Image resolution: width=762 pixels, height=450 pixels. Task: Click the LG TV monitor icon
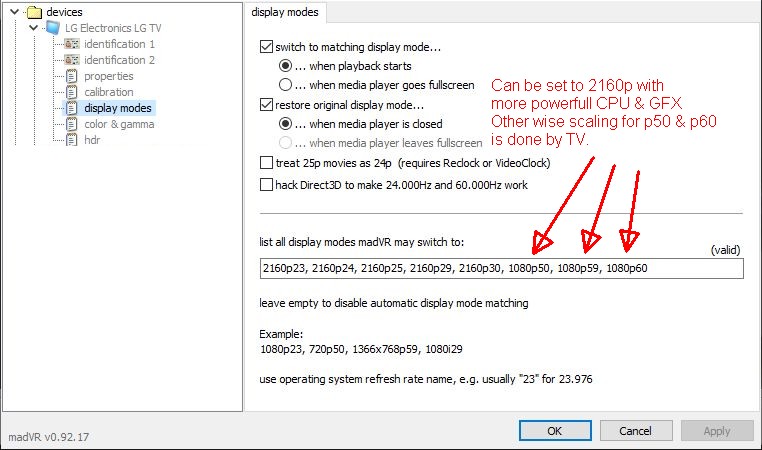click(53, 28)
